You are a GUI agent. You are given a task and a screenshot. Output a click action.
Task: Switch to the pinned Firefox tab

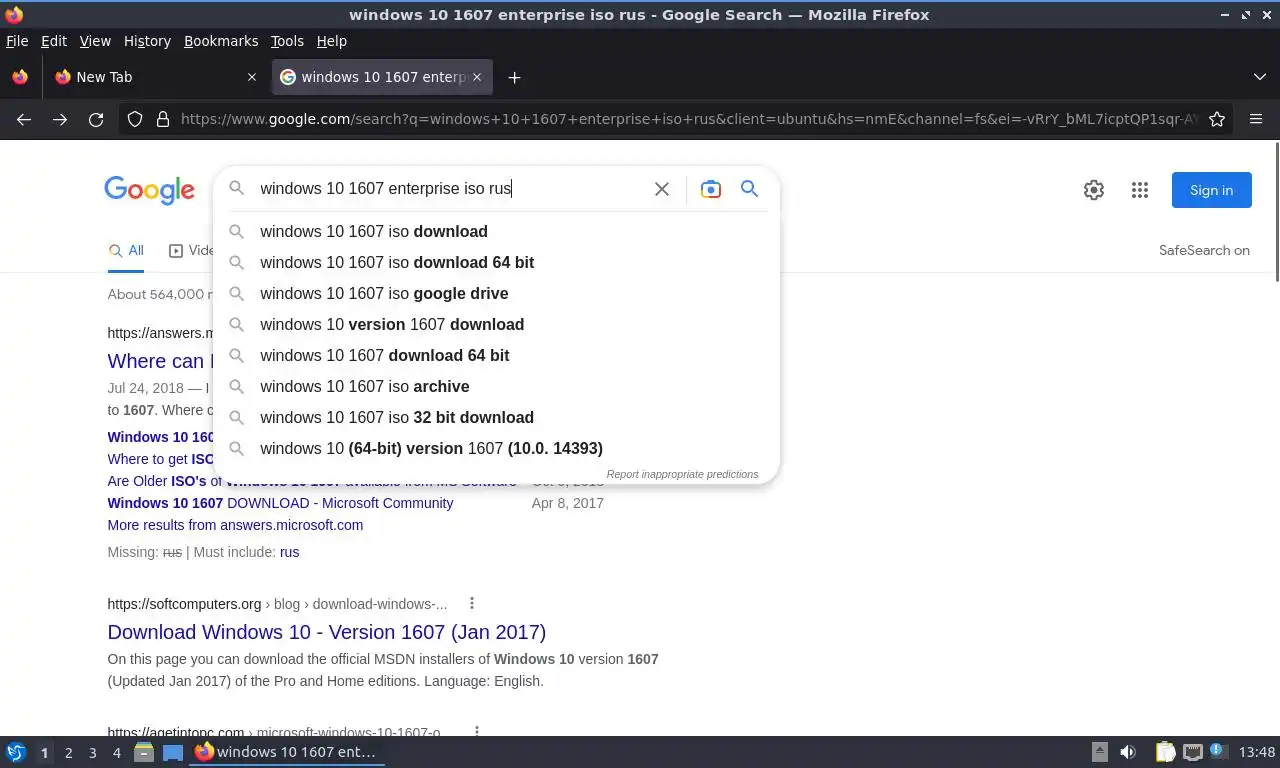(20, 77)
